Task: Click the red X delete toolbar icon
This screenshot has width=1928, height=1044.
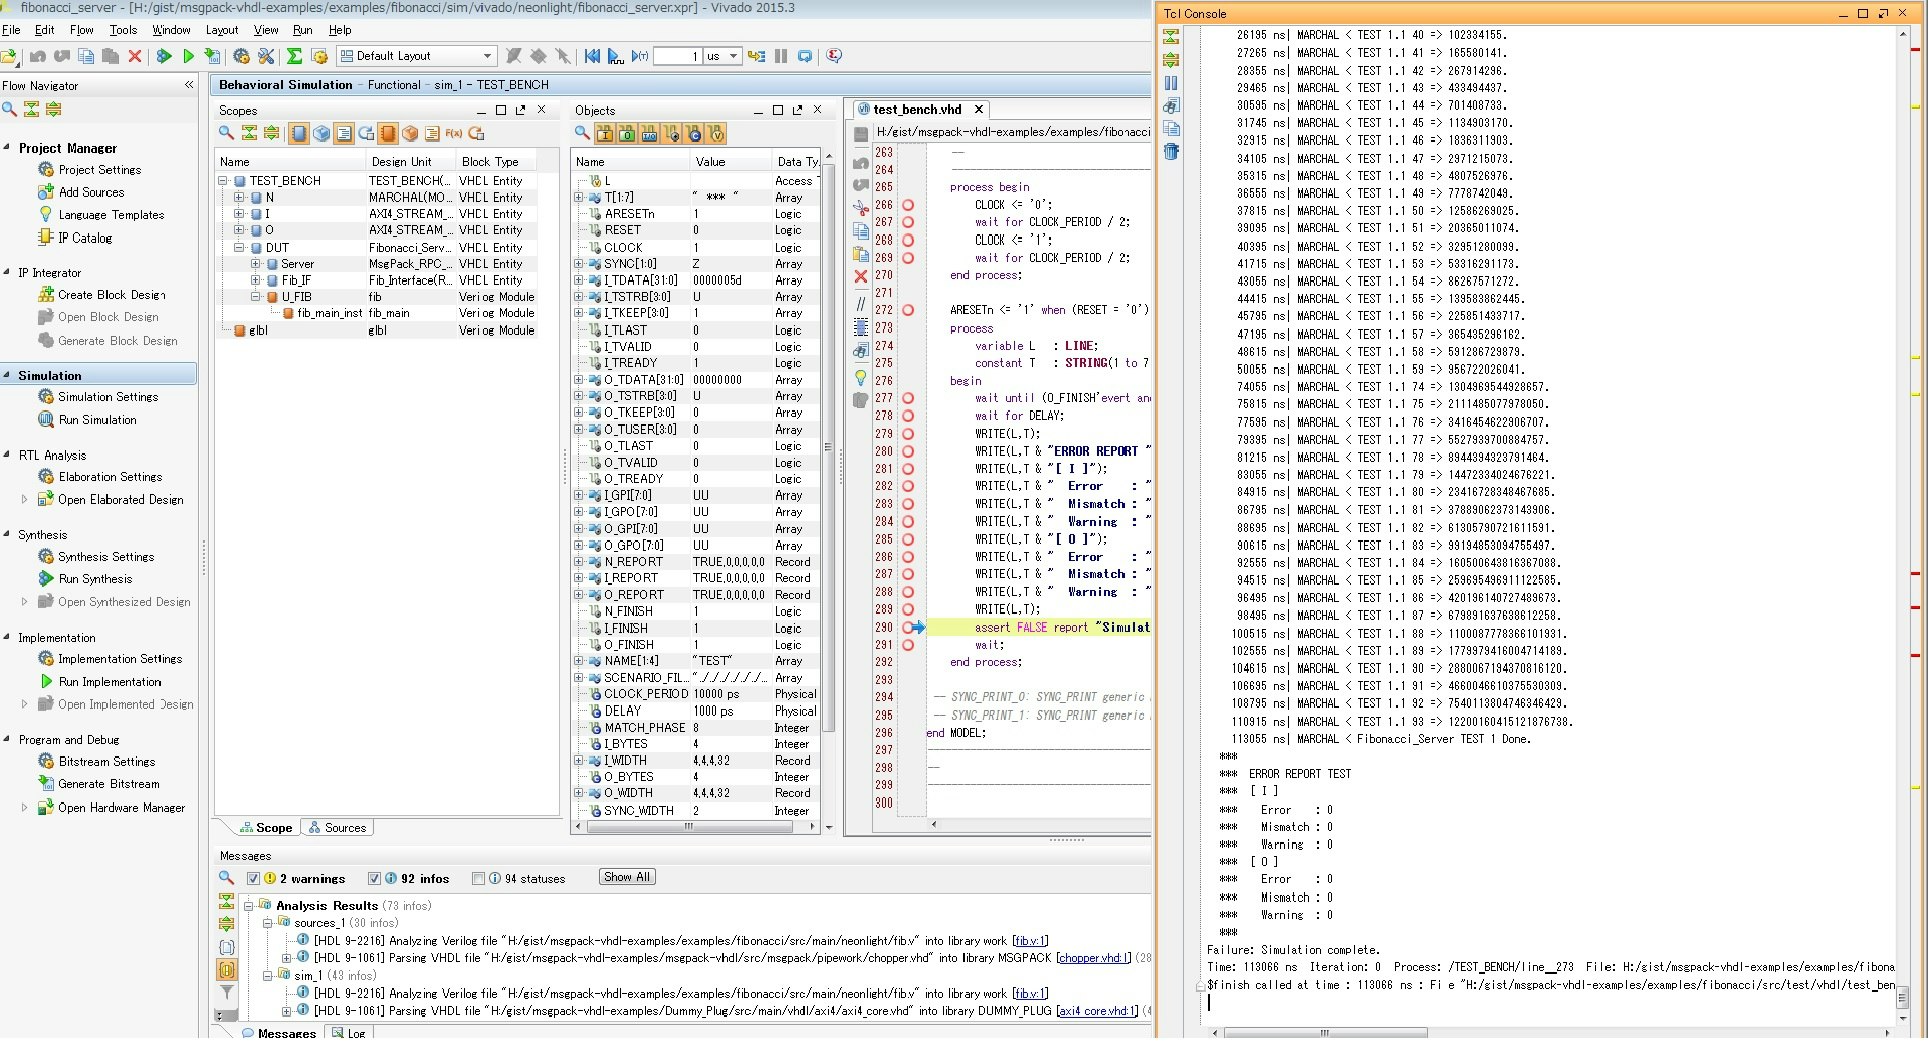Action: (135, 56)
